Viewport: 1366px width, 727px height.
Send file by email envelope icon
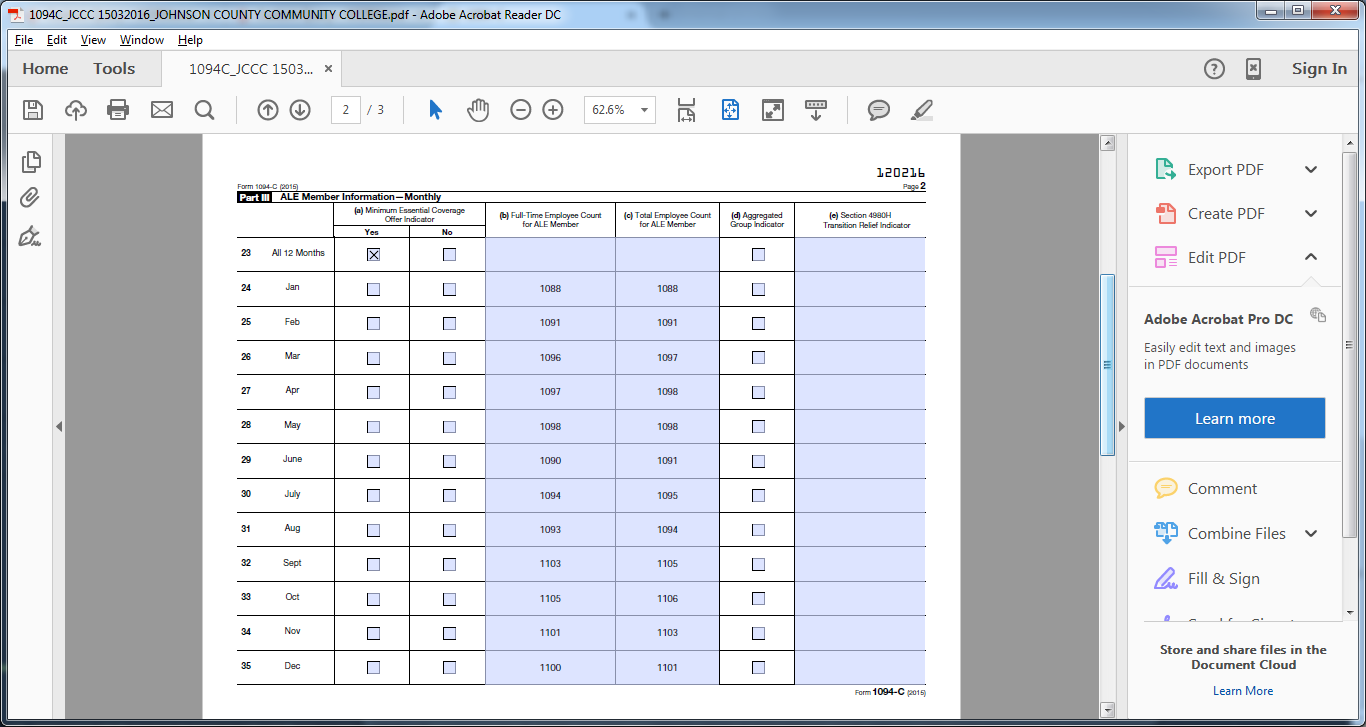(162, 110)
